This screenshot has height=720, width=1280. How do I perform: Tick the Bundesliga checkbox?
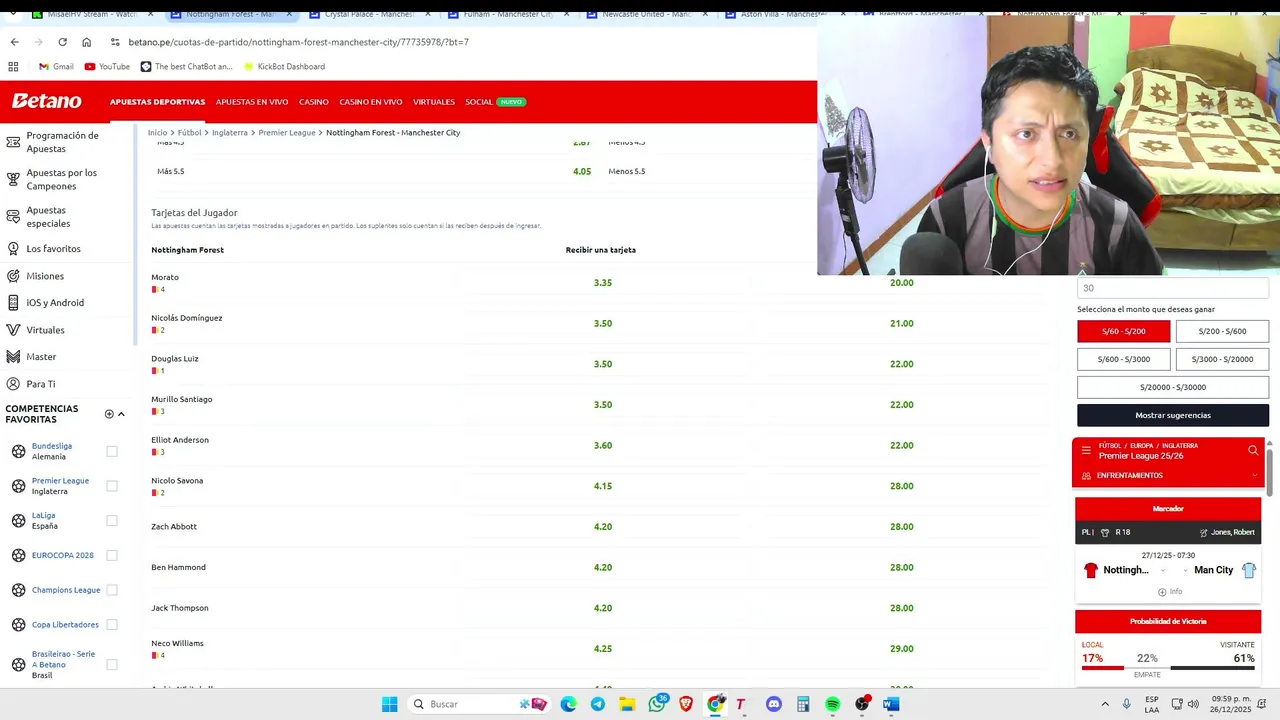pyautogui.click(x=112, y=451)
